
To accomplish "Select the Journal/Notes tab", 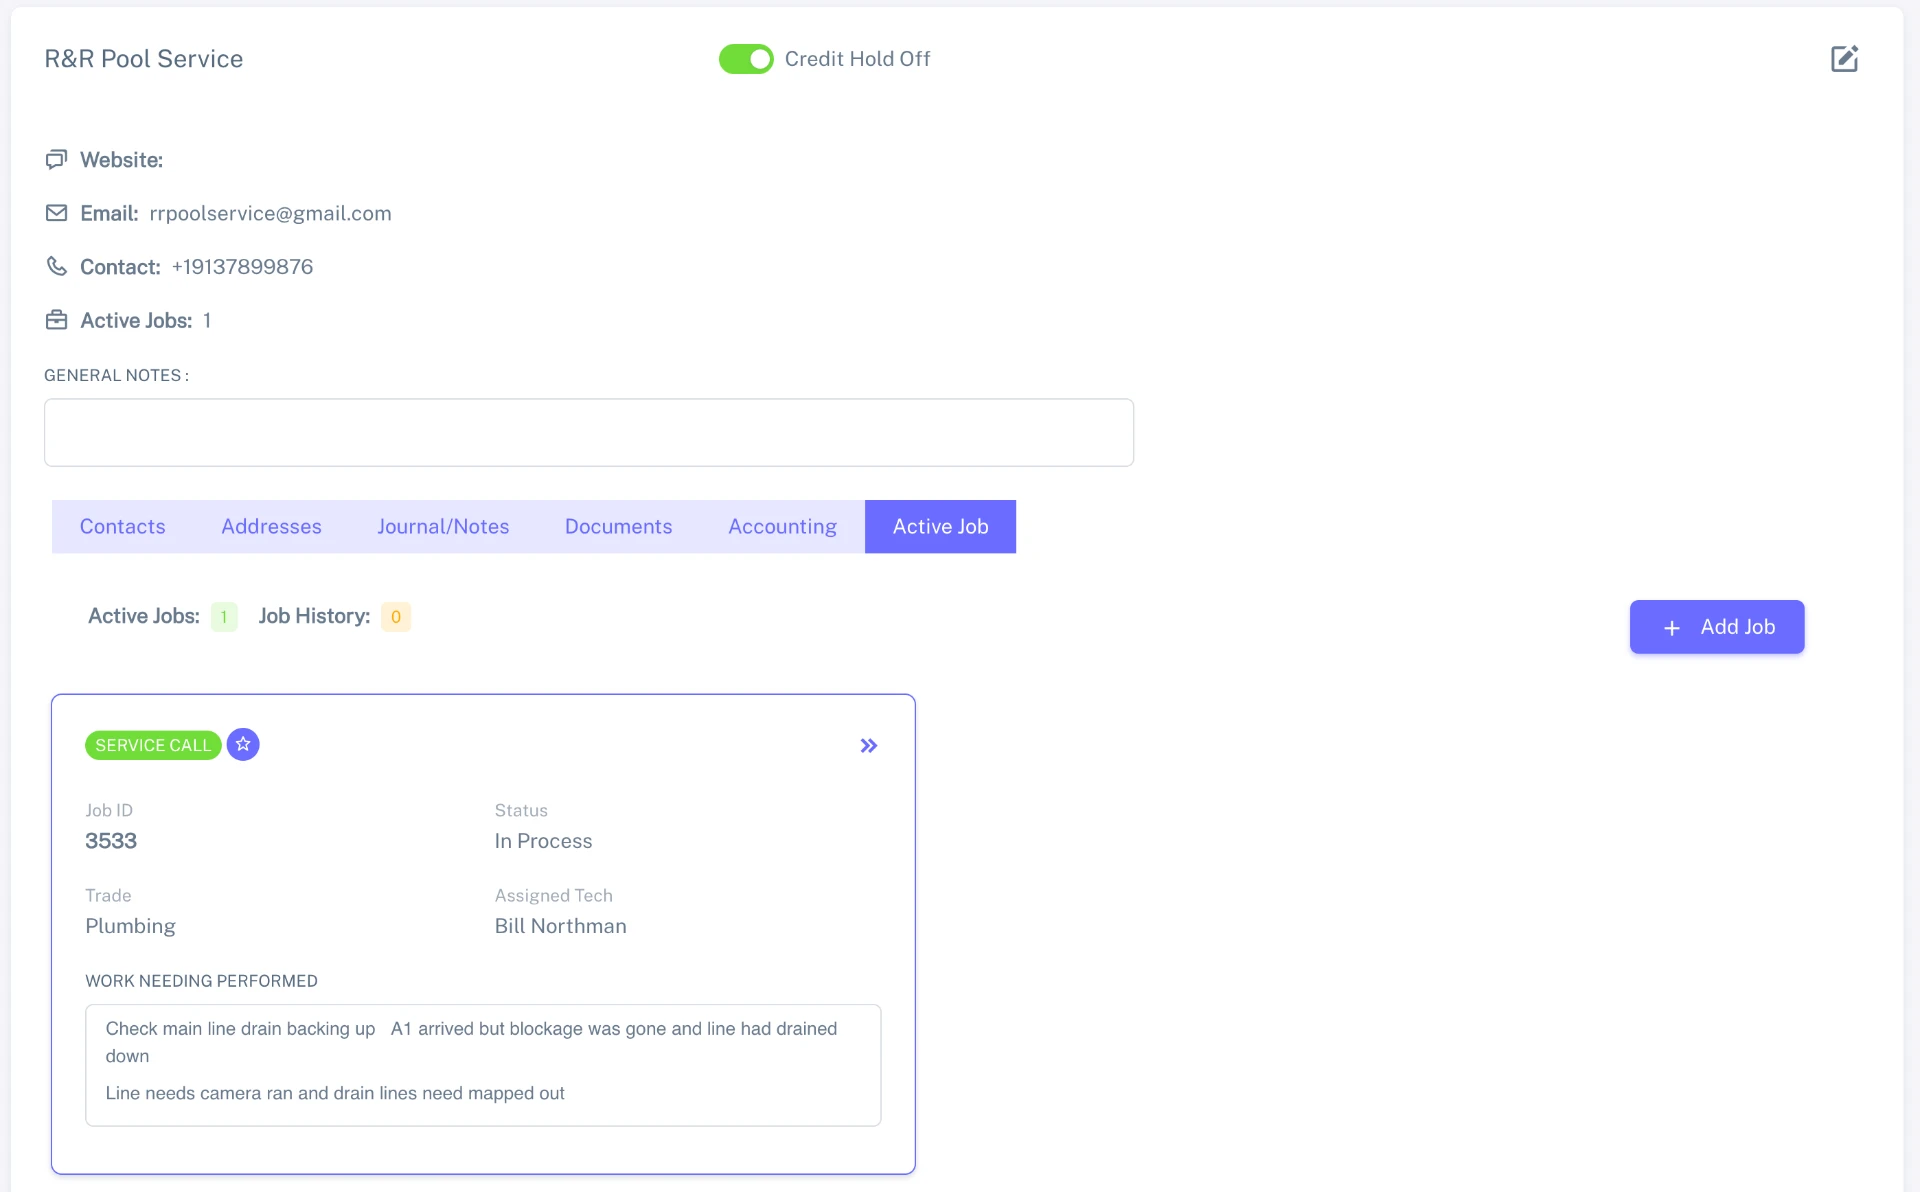I will pyautogui.click(x=443, y=526).
